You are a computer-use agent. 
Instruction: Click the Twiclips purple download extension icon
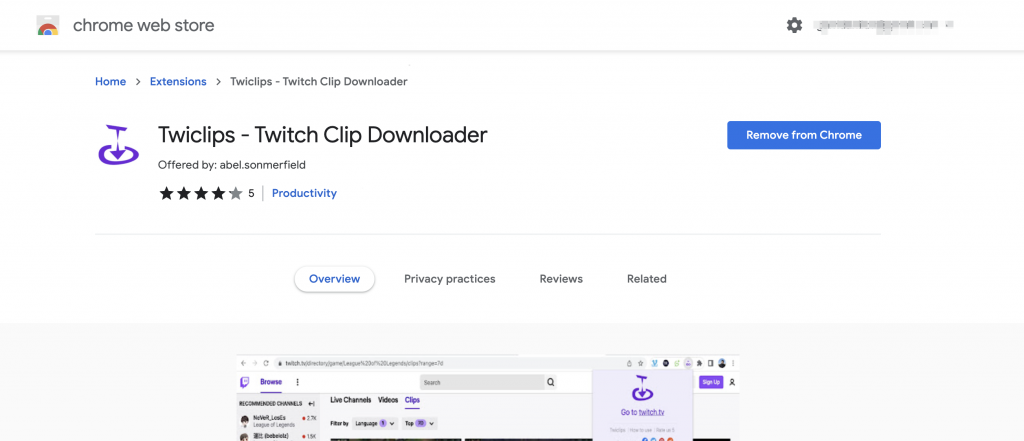pos(119,144)
